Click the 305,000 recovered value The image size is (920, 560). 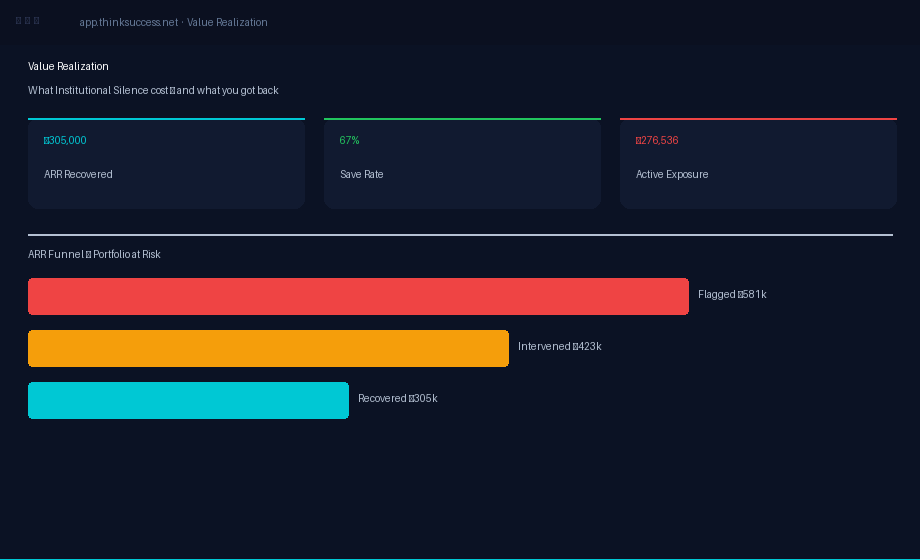pyautogui.click(x=65, y=140)
